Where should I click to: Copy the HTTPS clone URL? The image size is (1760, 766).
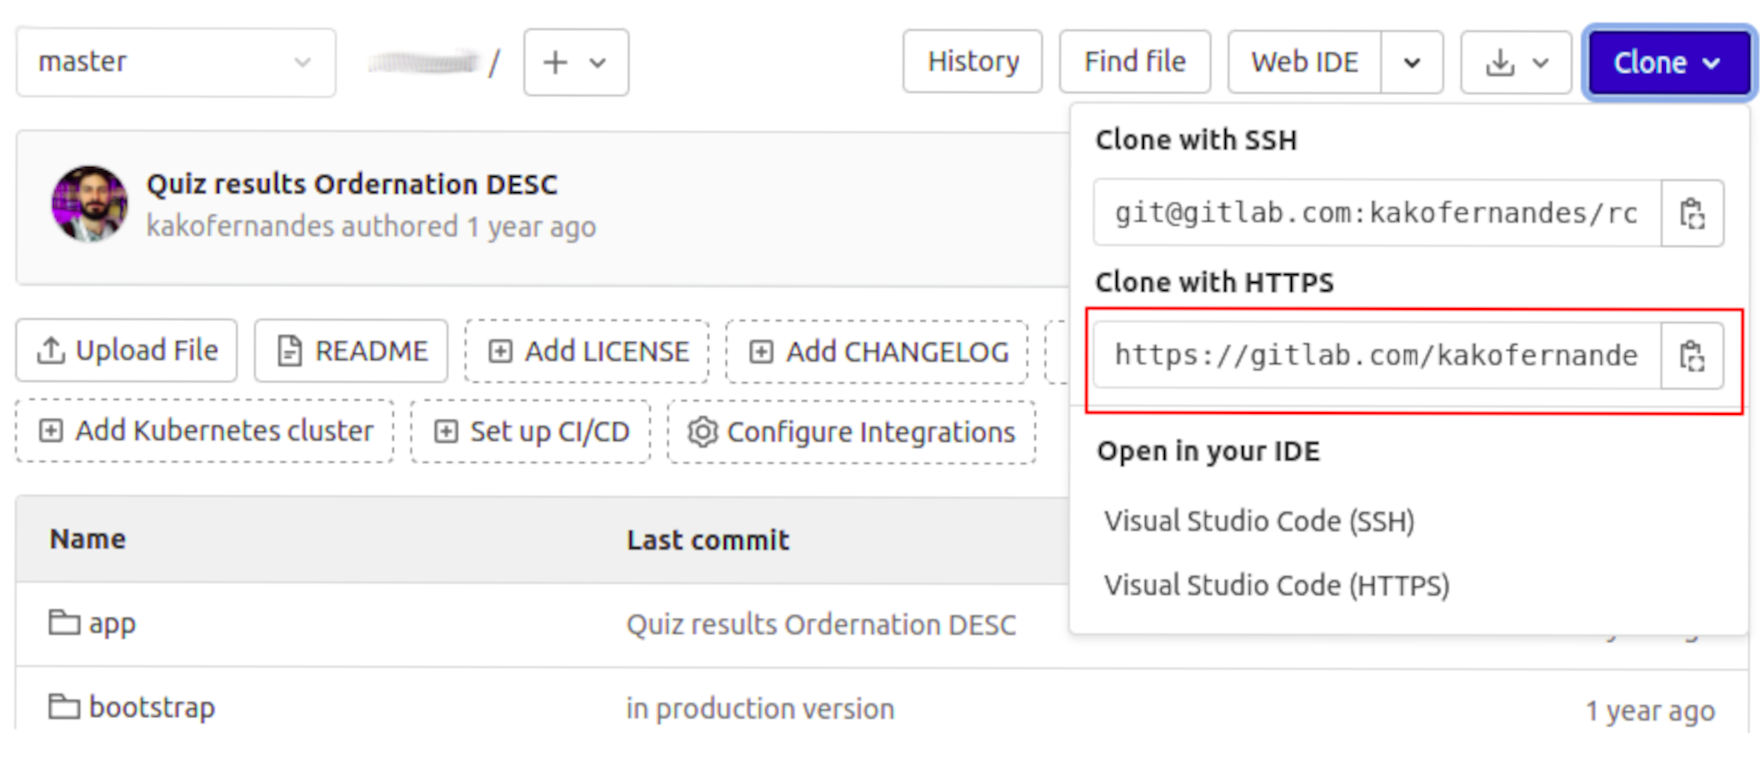[1692, 356]
